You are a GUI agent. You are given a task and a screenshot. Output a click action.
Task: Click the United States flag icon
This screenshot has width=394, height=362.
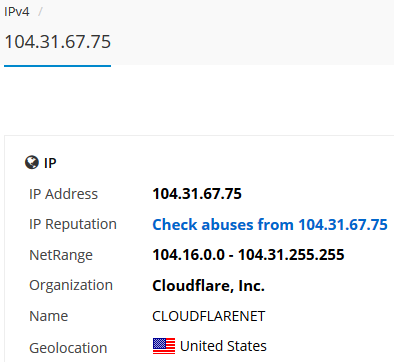[164, 346]
